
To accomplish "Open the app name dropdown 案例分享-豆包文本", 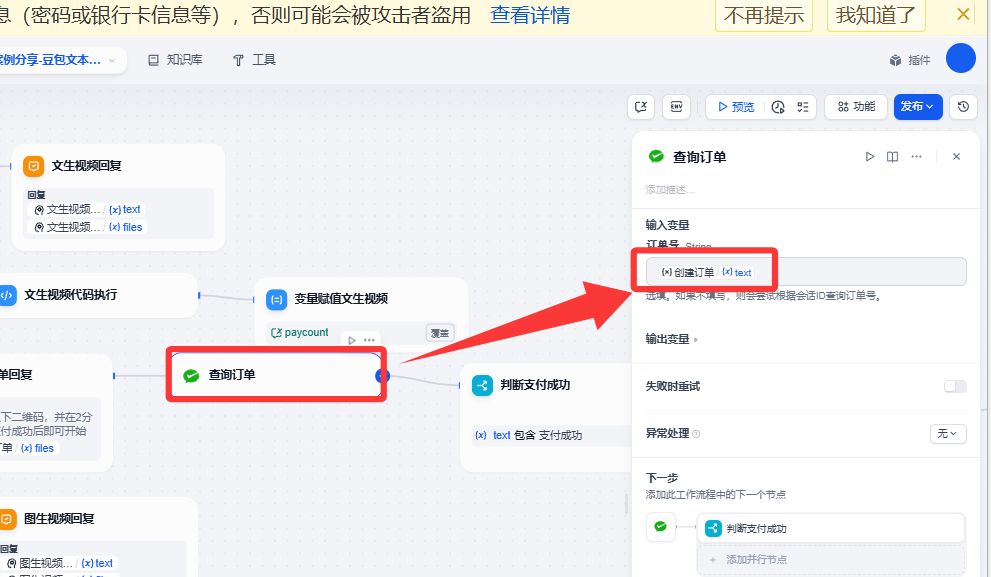I will tap(58, 60).
